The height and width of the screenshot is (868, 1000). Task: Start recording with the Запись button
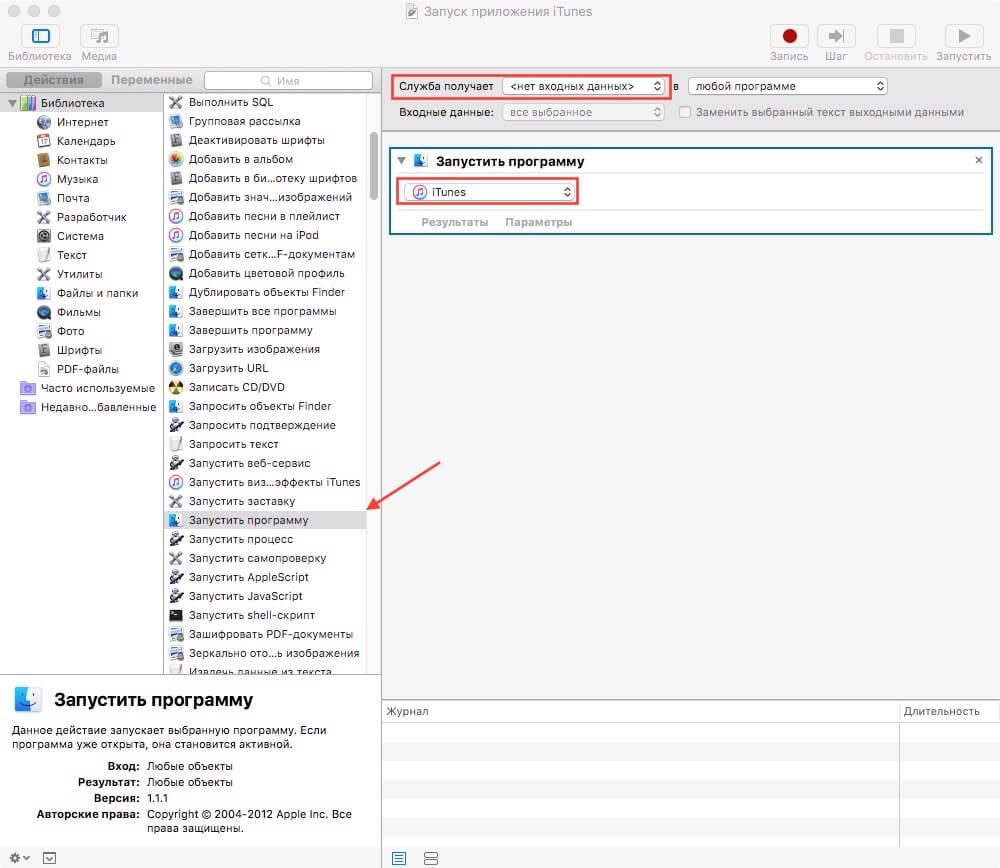point(789,36)
